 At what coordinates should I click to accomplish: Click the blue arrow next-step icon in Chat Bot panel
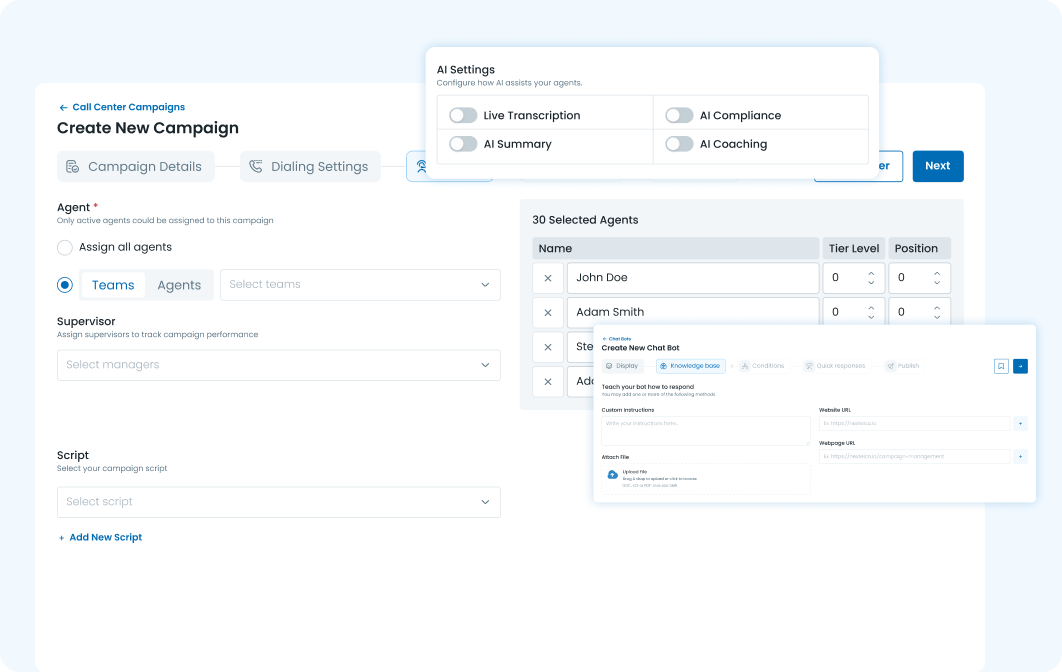pyautogui.click(x=1020, y=366)
